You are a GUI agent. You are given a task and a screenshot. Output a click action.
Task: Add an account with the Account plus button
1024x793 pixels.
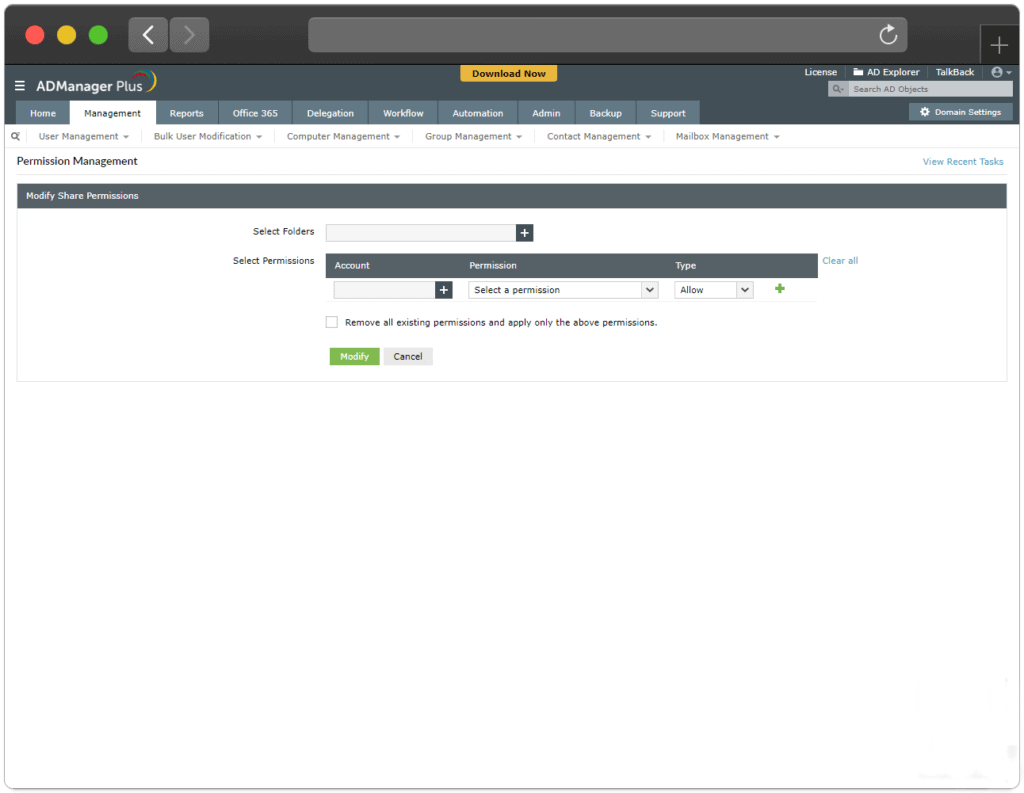(x=444, y=290)
